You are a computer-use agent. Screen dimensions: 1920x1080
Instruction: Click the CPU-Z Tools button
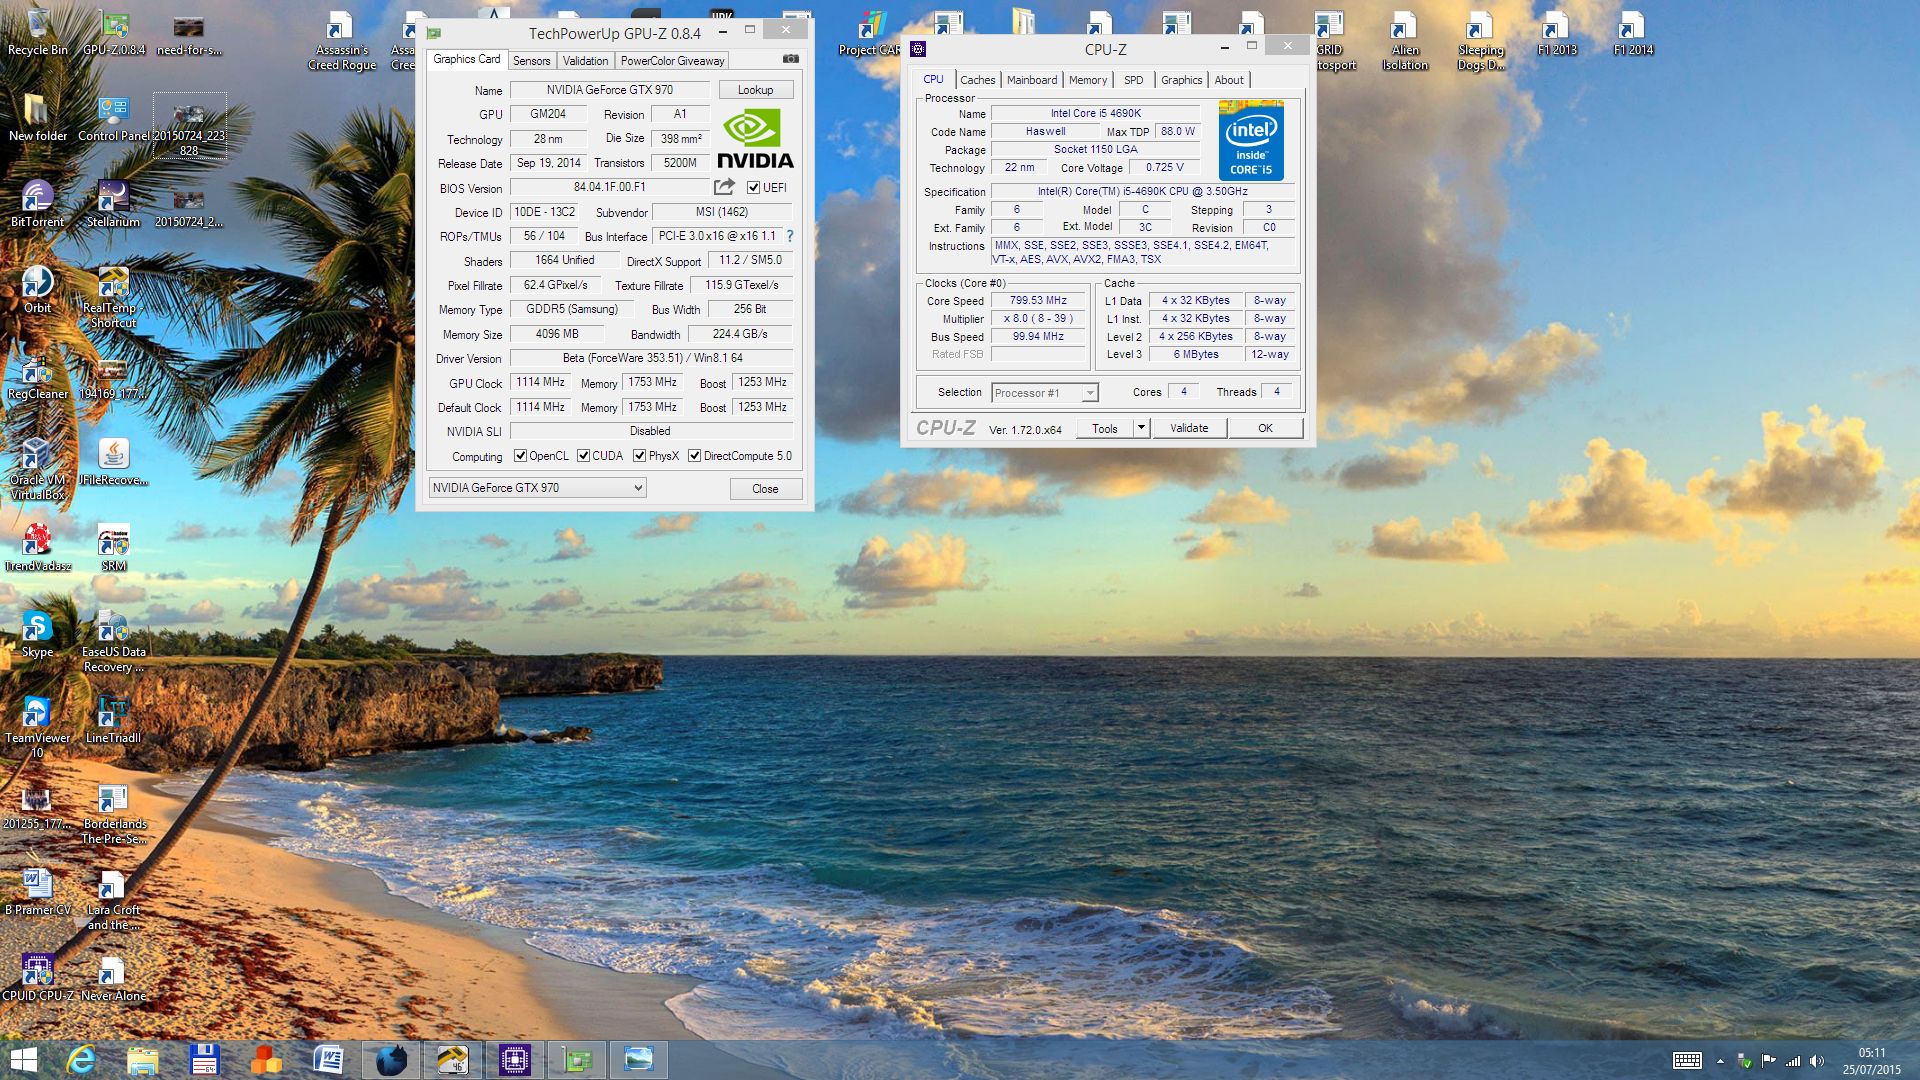1104,428
